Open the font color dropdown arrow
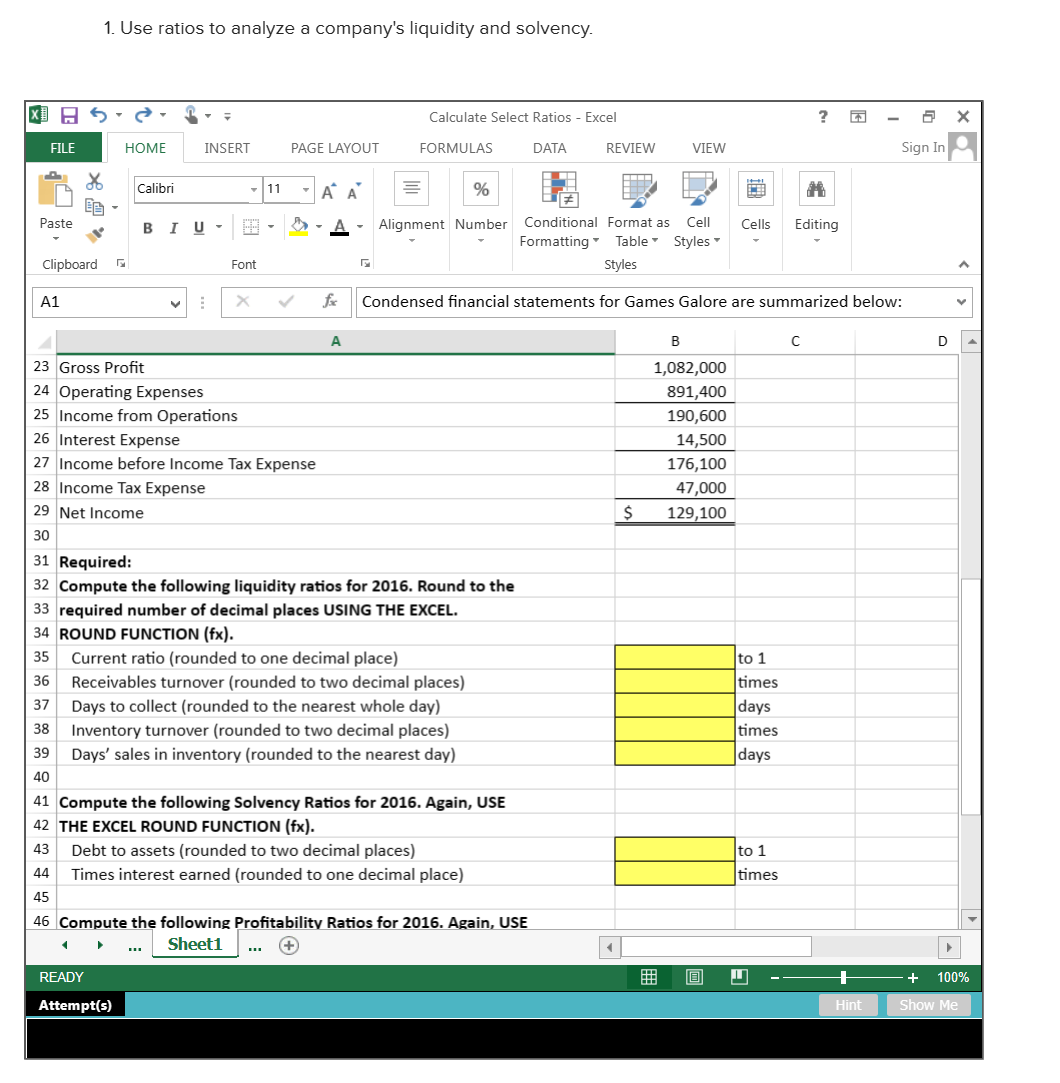 point(360,227)
